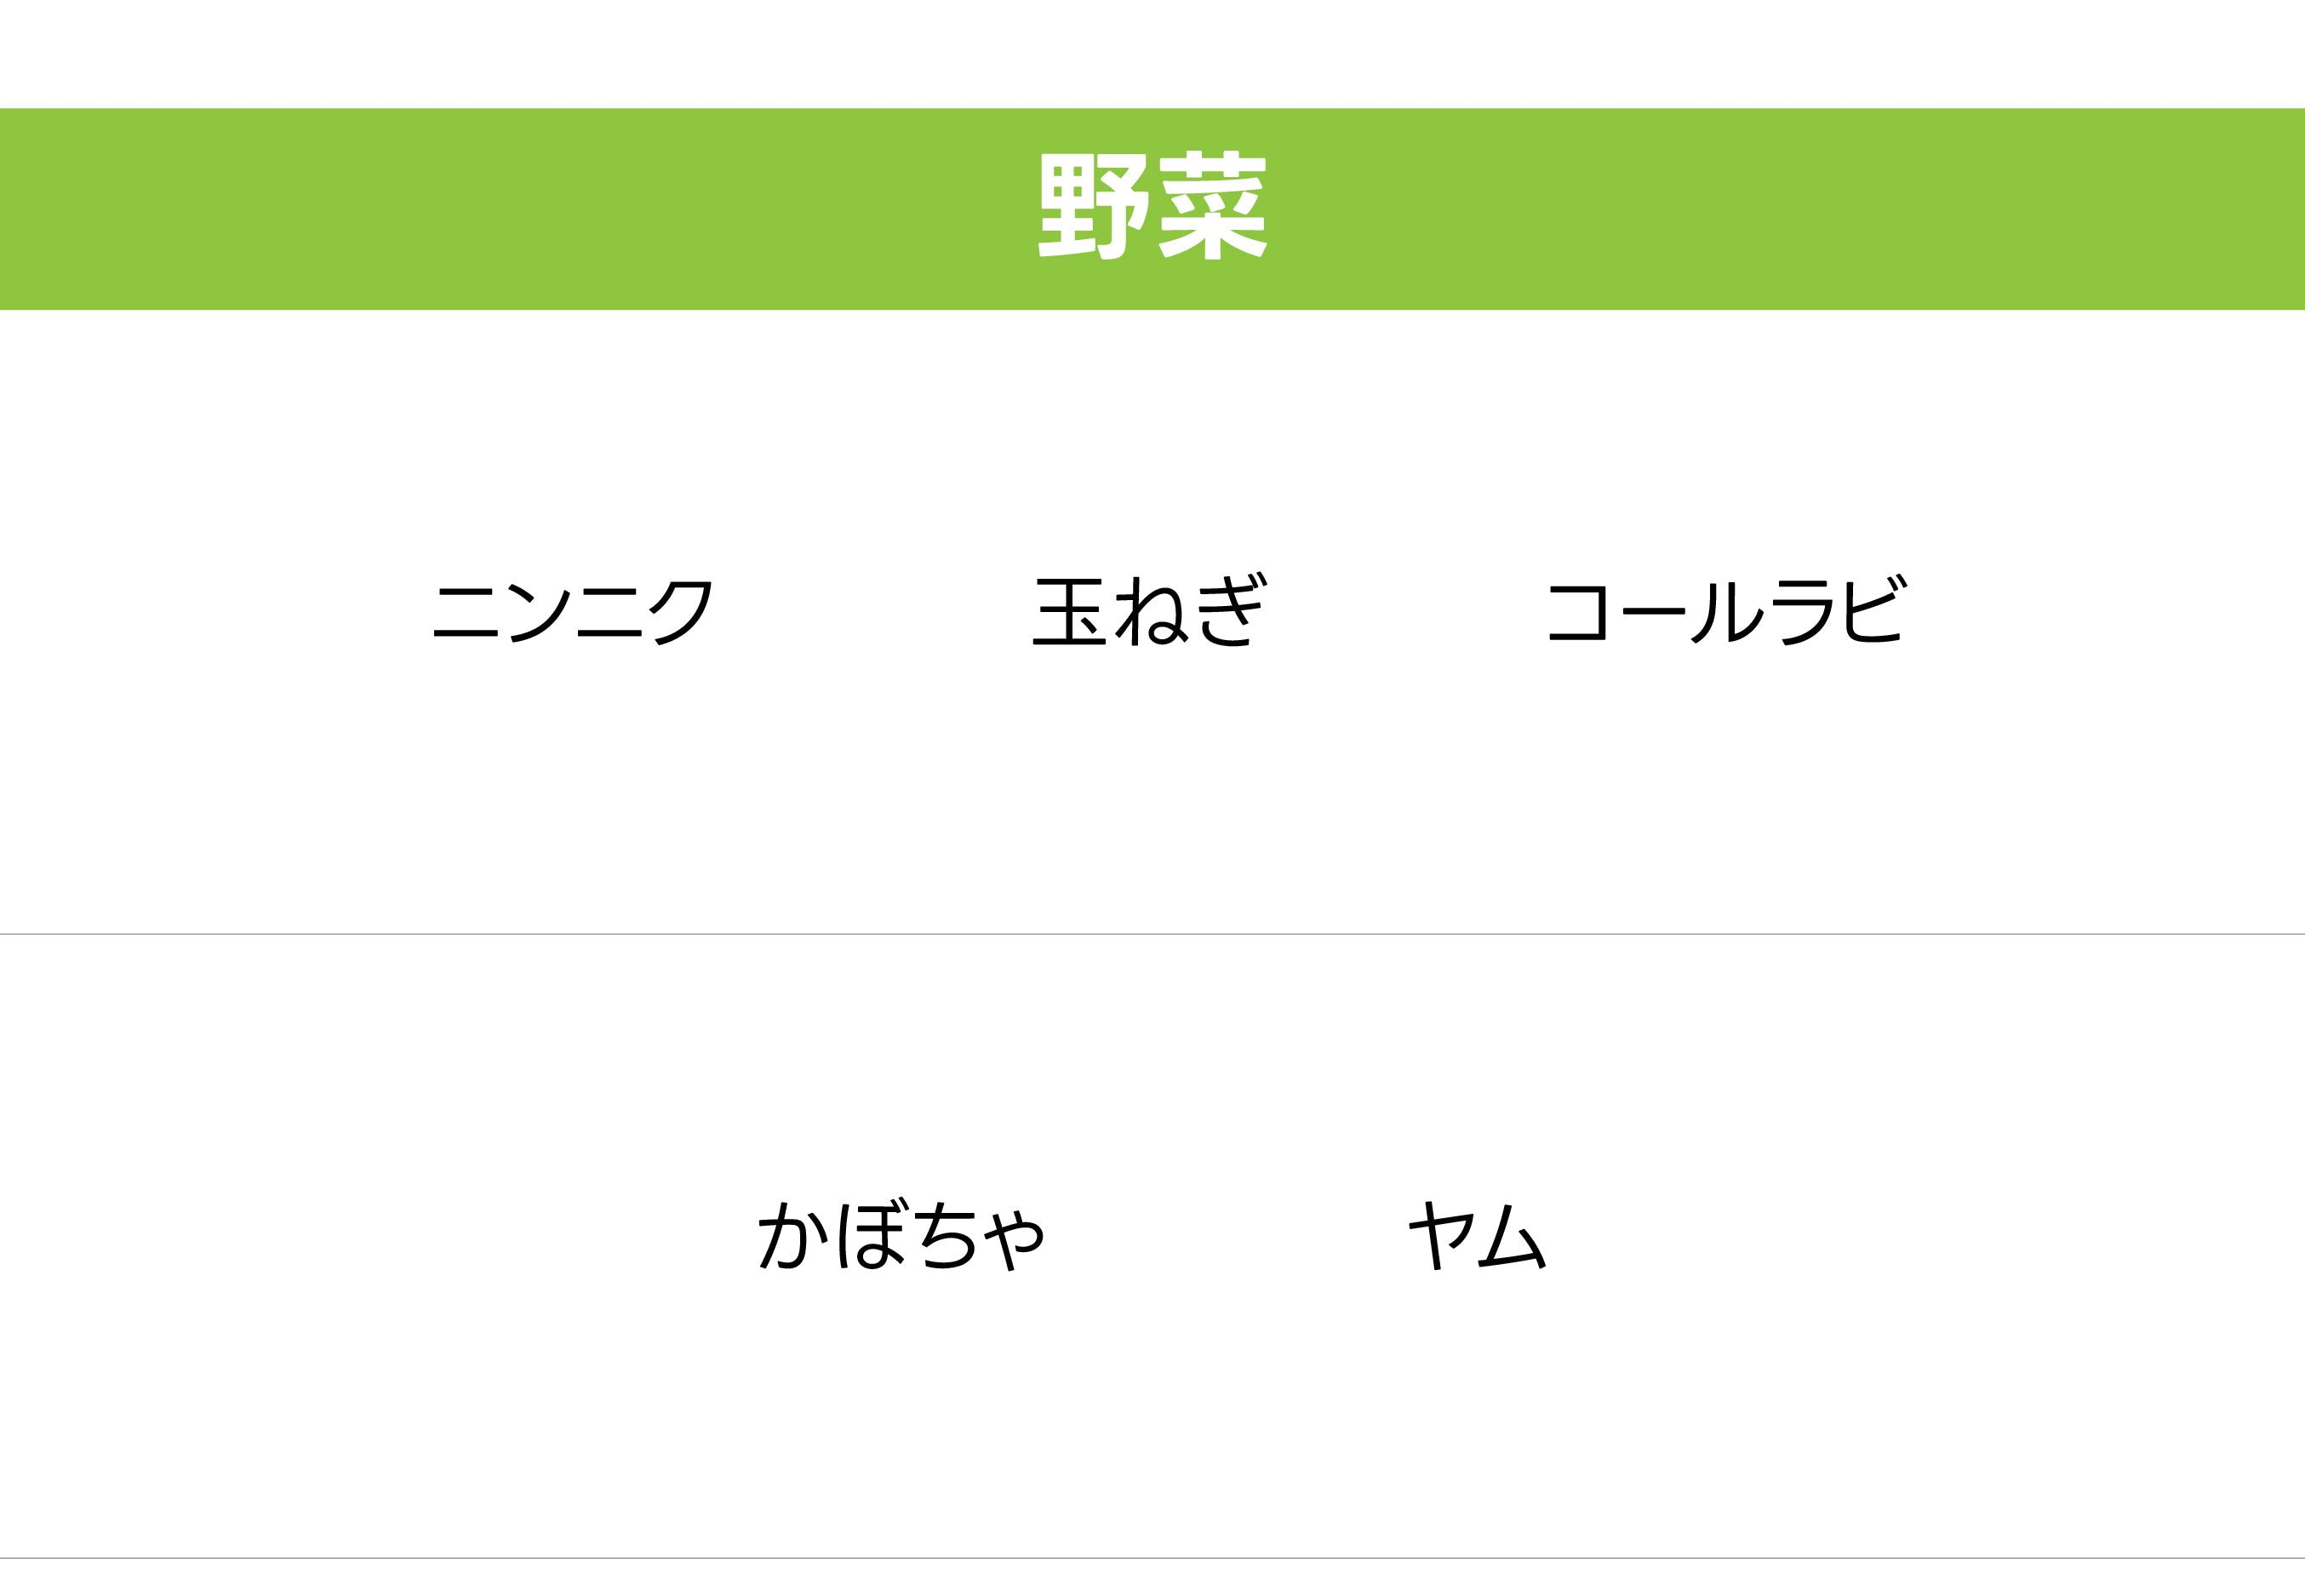Screen dimensions: 2305x1596
Task: Click the 野 kanji in the header
Action: point(1093,206)
